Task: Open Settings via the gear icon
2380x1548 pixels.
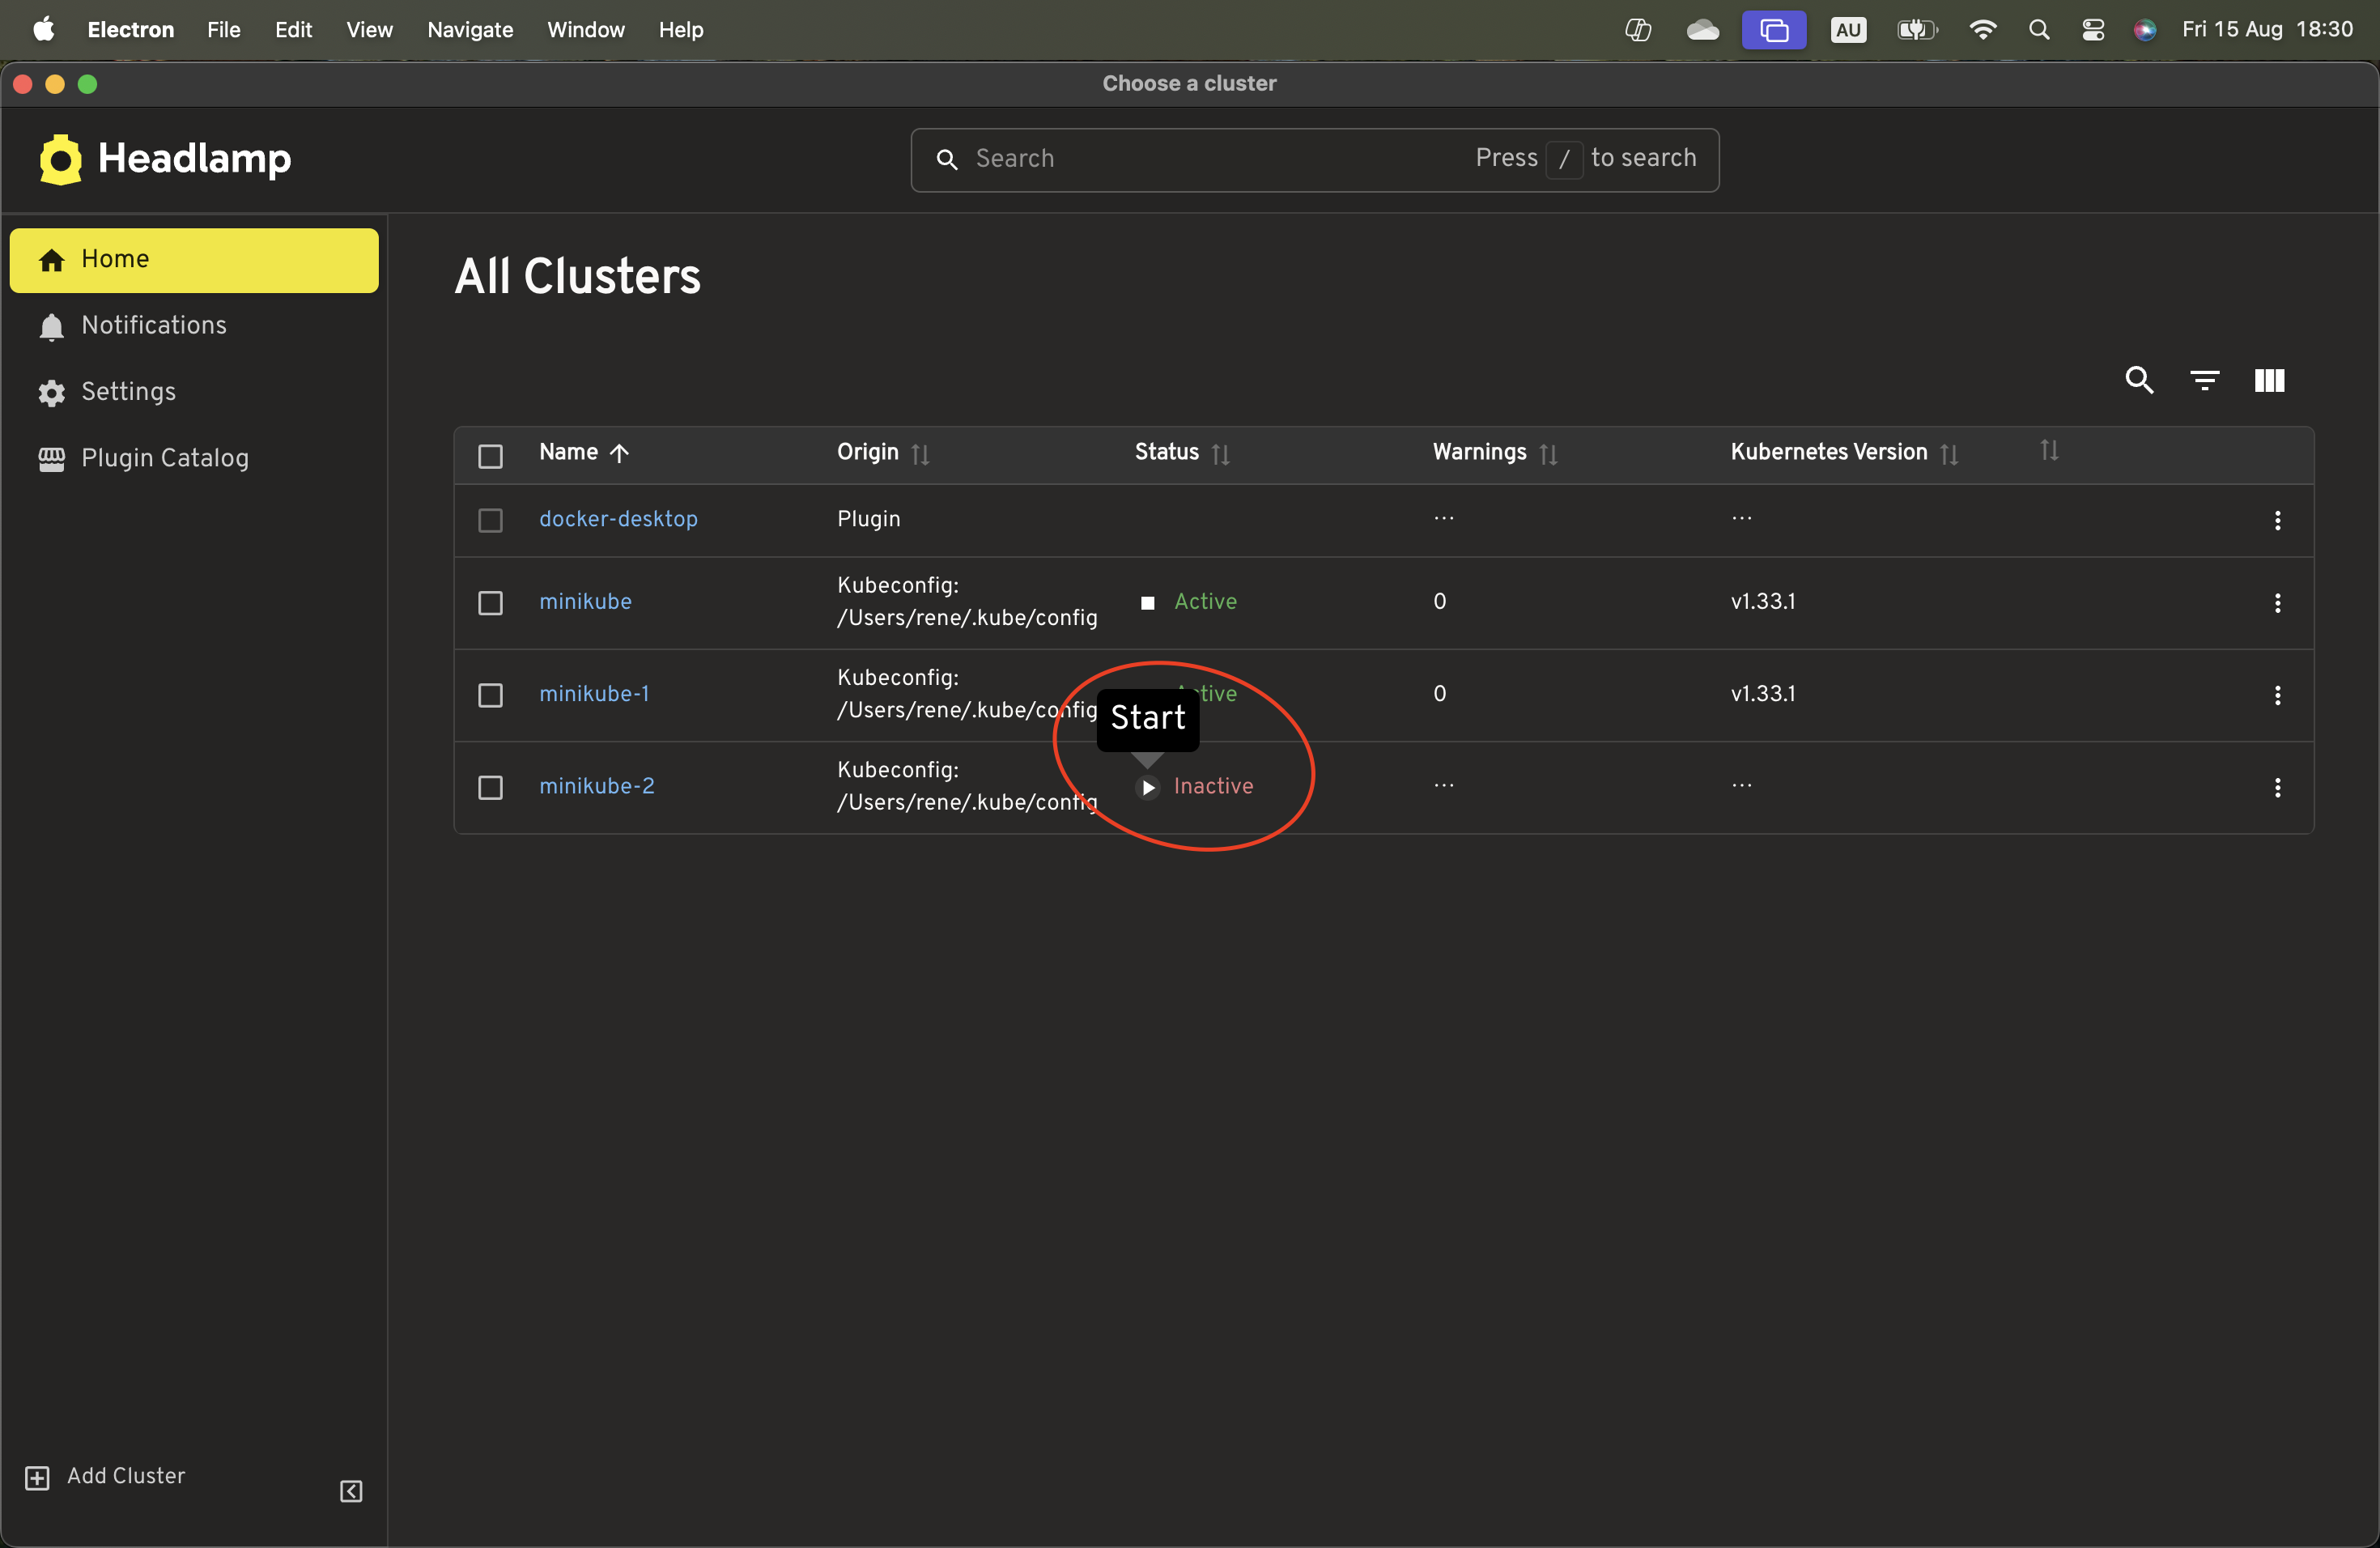Action: 51,392
